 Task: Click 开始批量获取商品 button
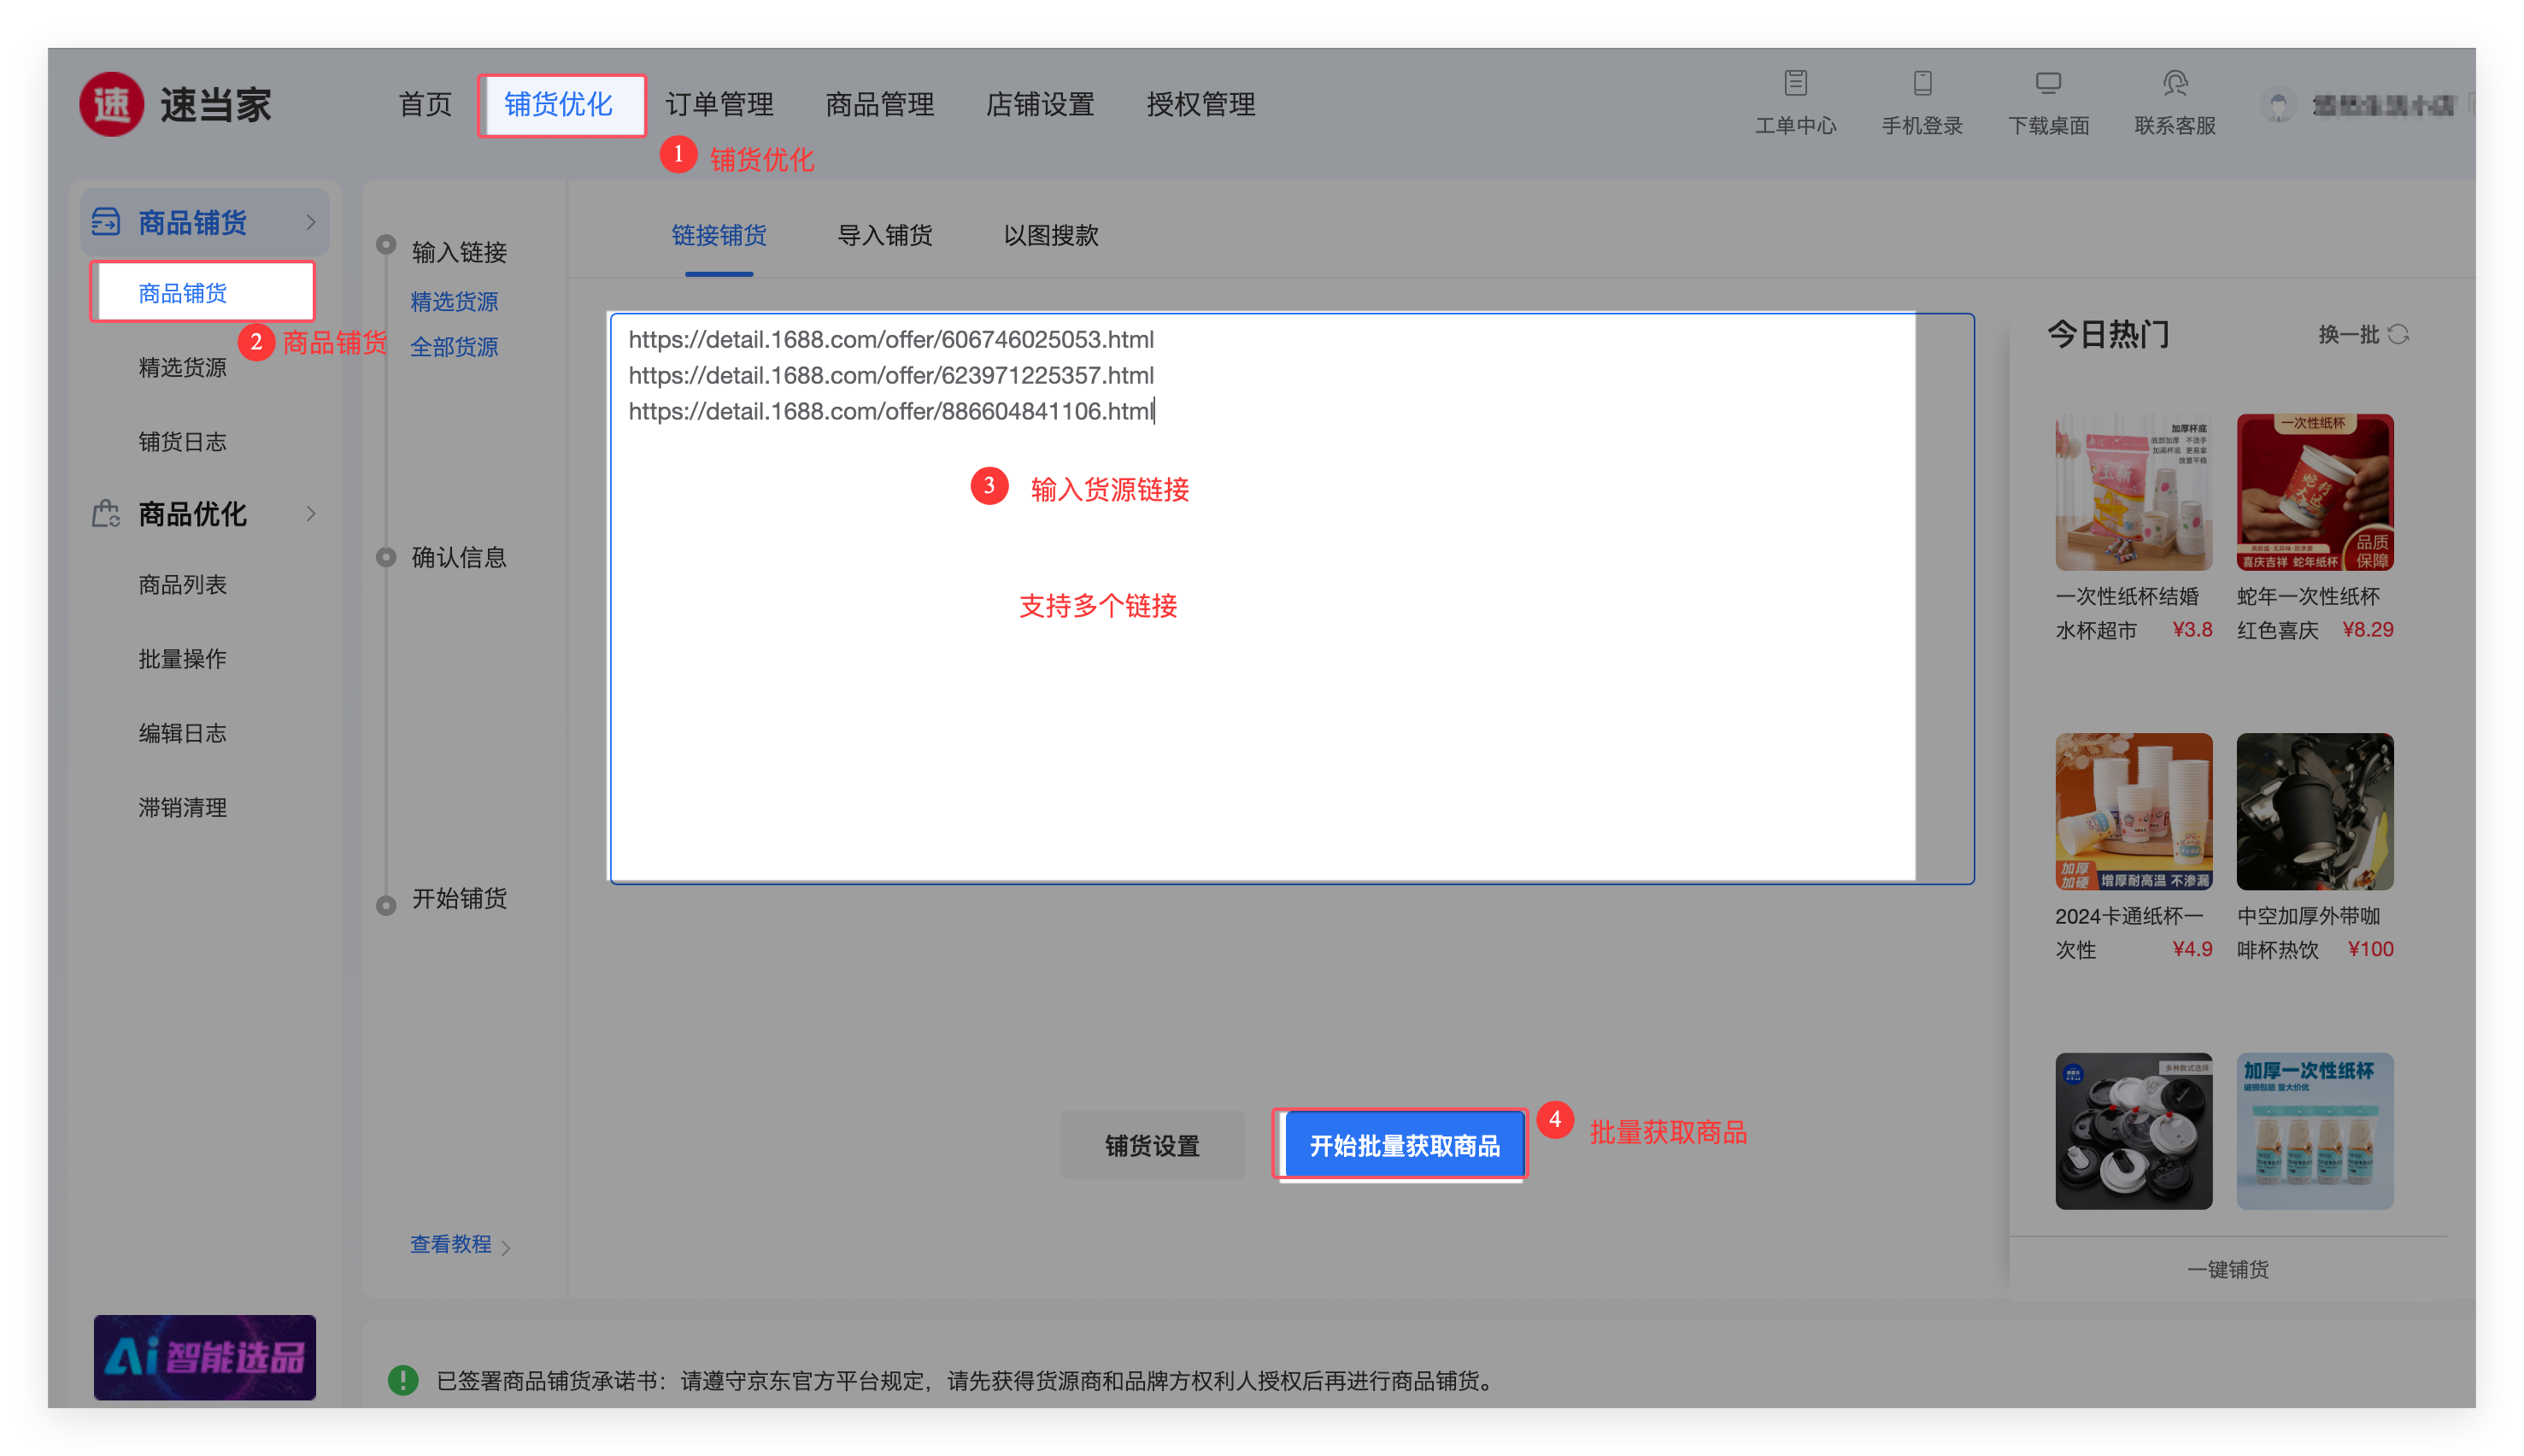coord(1403,1145)
